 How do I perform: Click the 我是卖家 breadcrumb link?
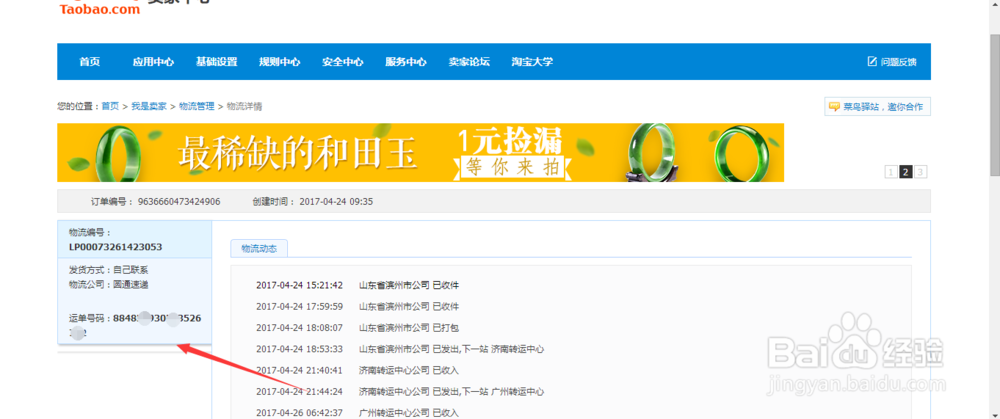click(x=149, y=107)
